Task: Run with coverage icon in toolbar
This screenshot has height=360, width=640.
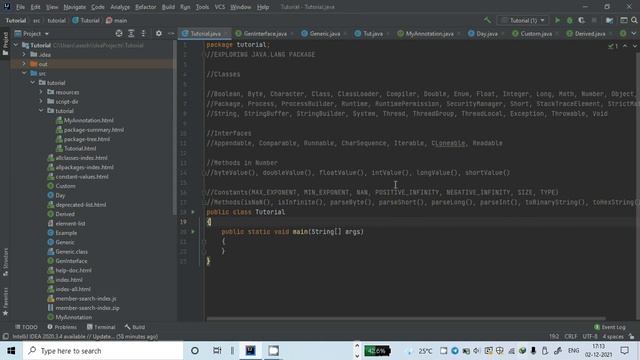Action: pos(582,20)
